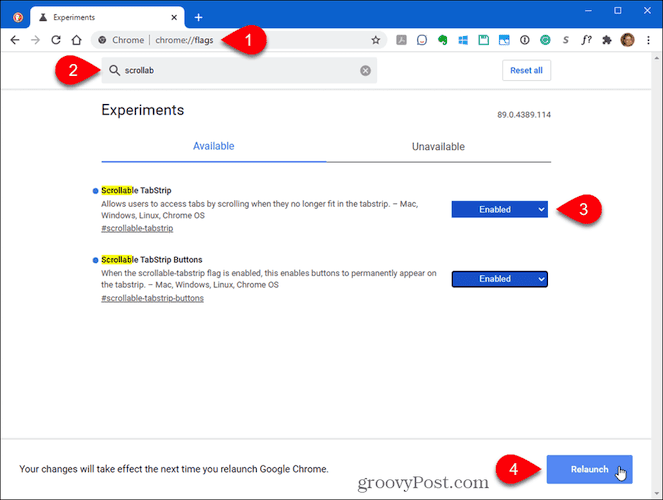Switch to the Unavailable tab

(x=438, y=147)
